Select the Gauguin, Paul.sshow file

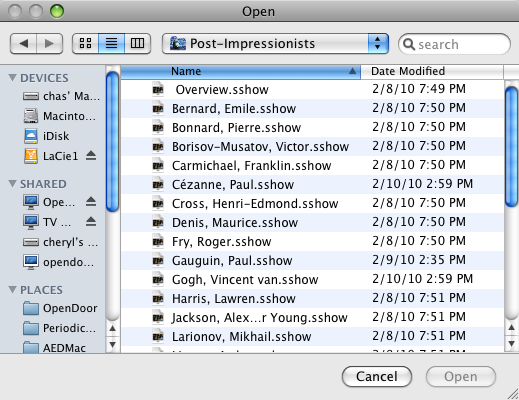pos(312,260)
